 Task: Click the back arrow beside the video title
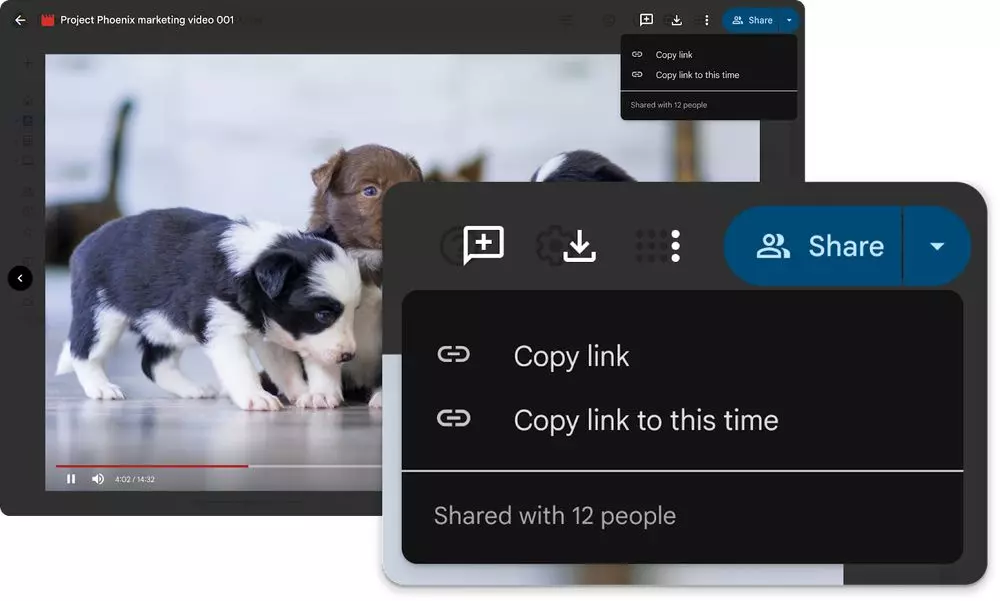coord(20,20)
